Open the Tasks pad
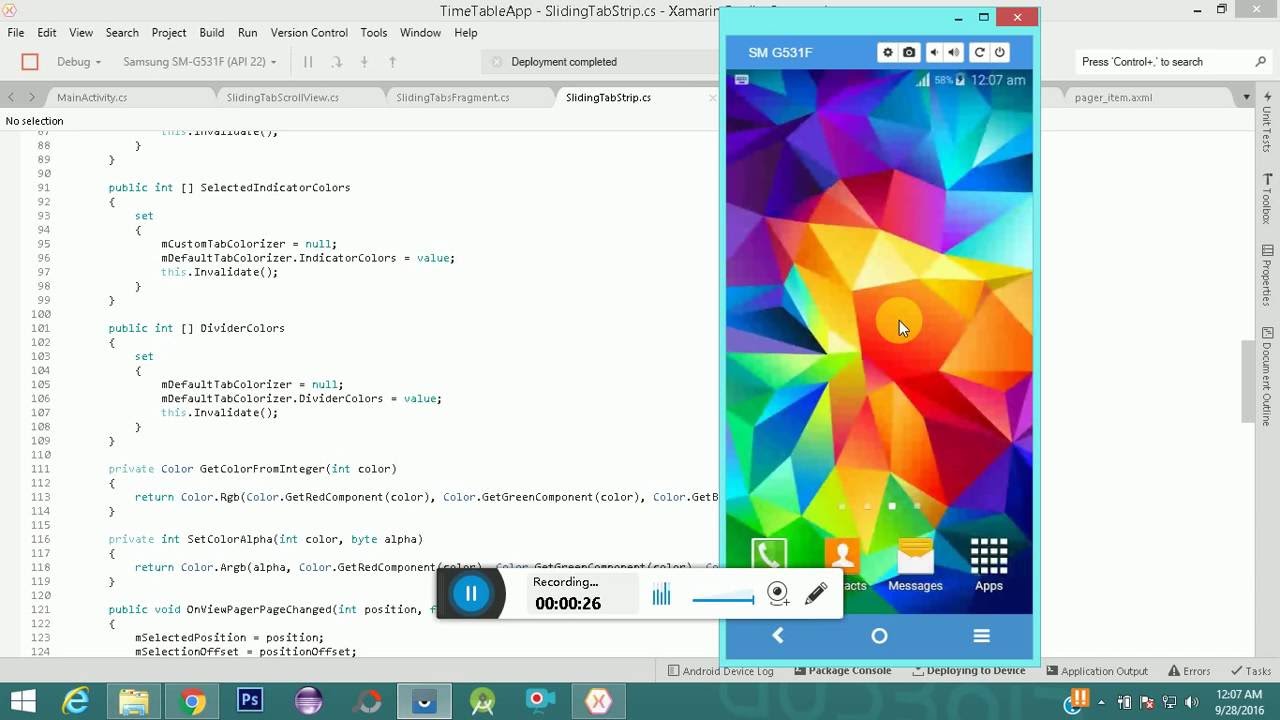 pos(1250,671)
